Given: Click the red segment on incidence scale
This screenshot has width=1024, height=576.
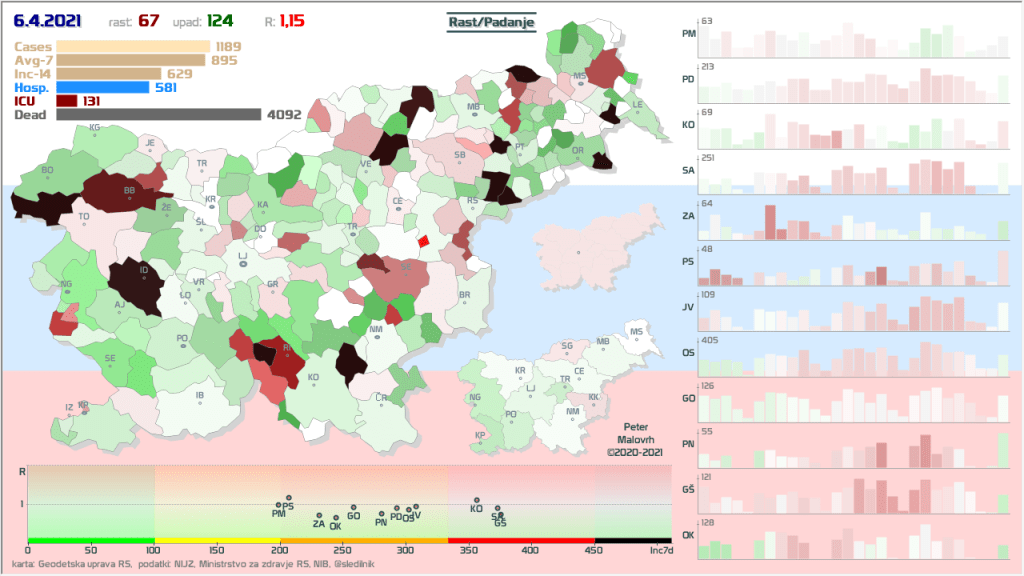Looking at the screenshot, I should coord(520,540).
